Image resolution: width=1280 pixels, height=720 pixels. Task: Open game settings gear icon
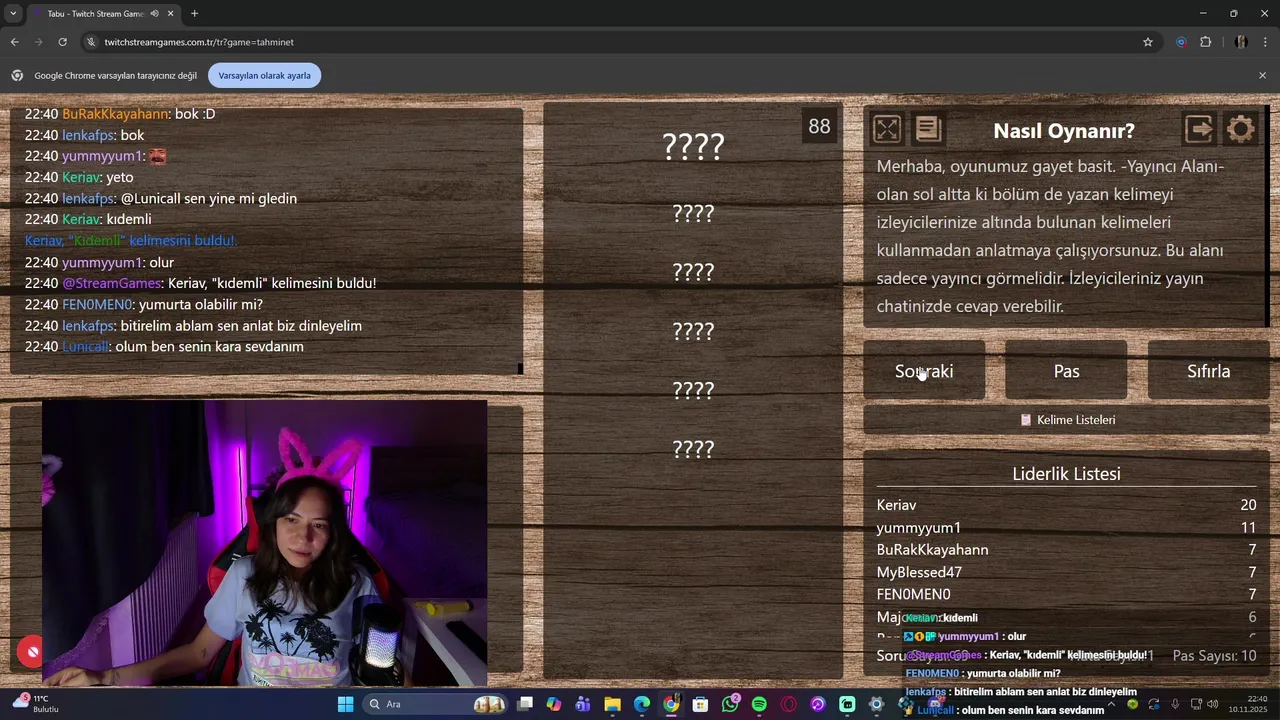click(x=1241, y=129)
